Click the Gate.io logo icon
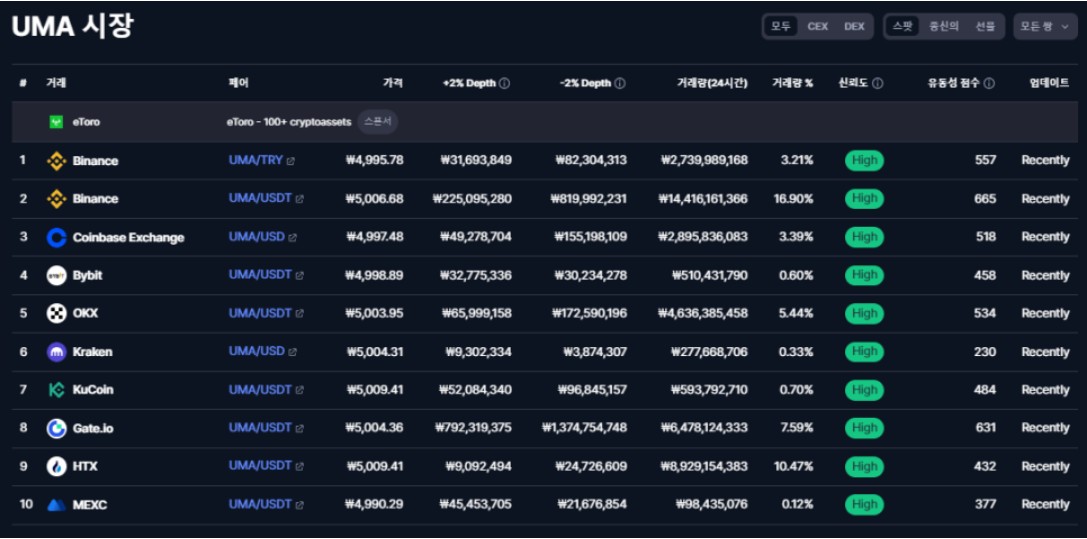Image resolution: width=1087 pixels, height=539 pixels. [x=56, y=428]
